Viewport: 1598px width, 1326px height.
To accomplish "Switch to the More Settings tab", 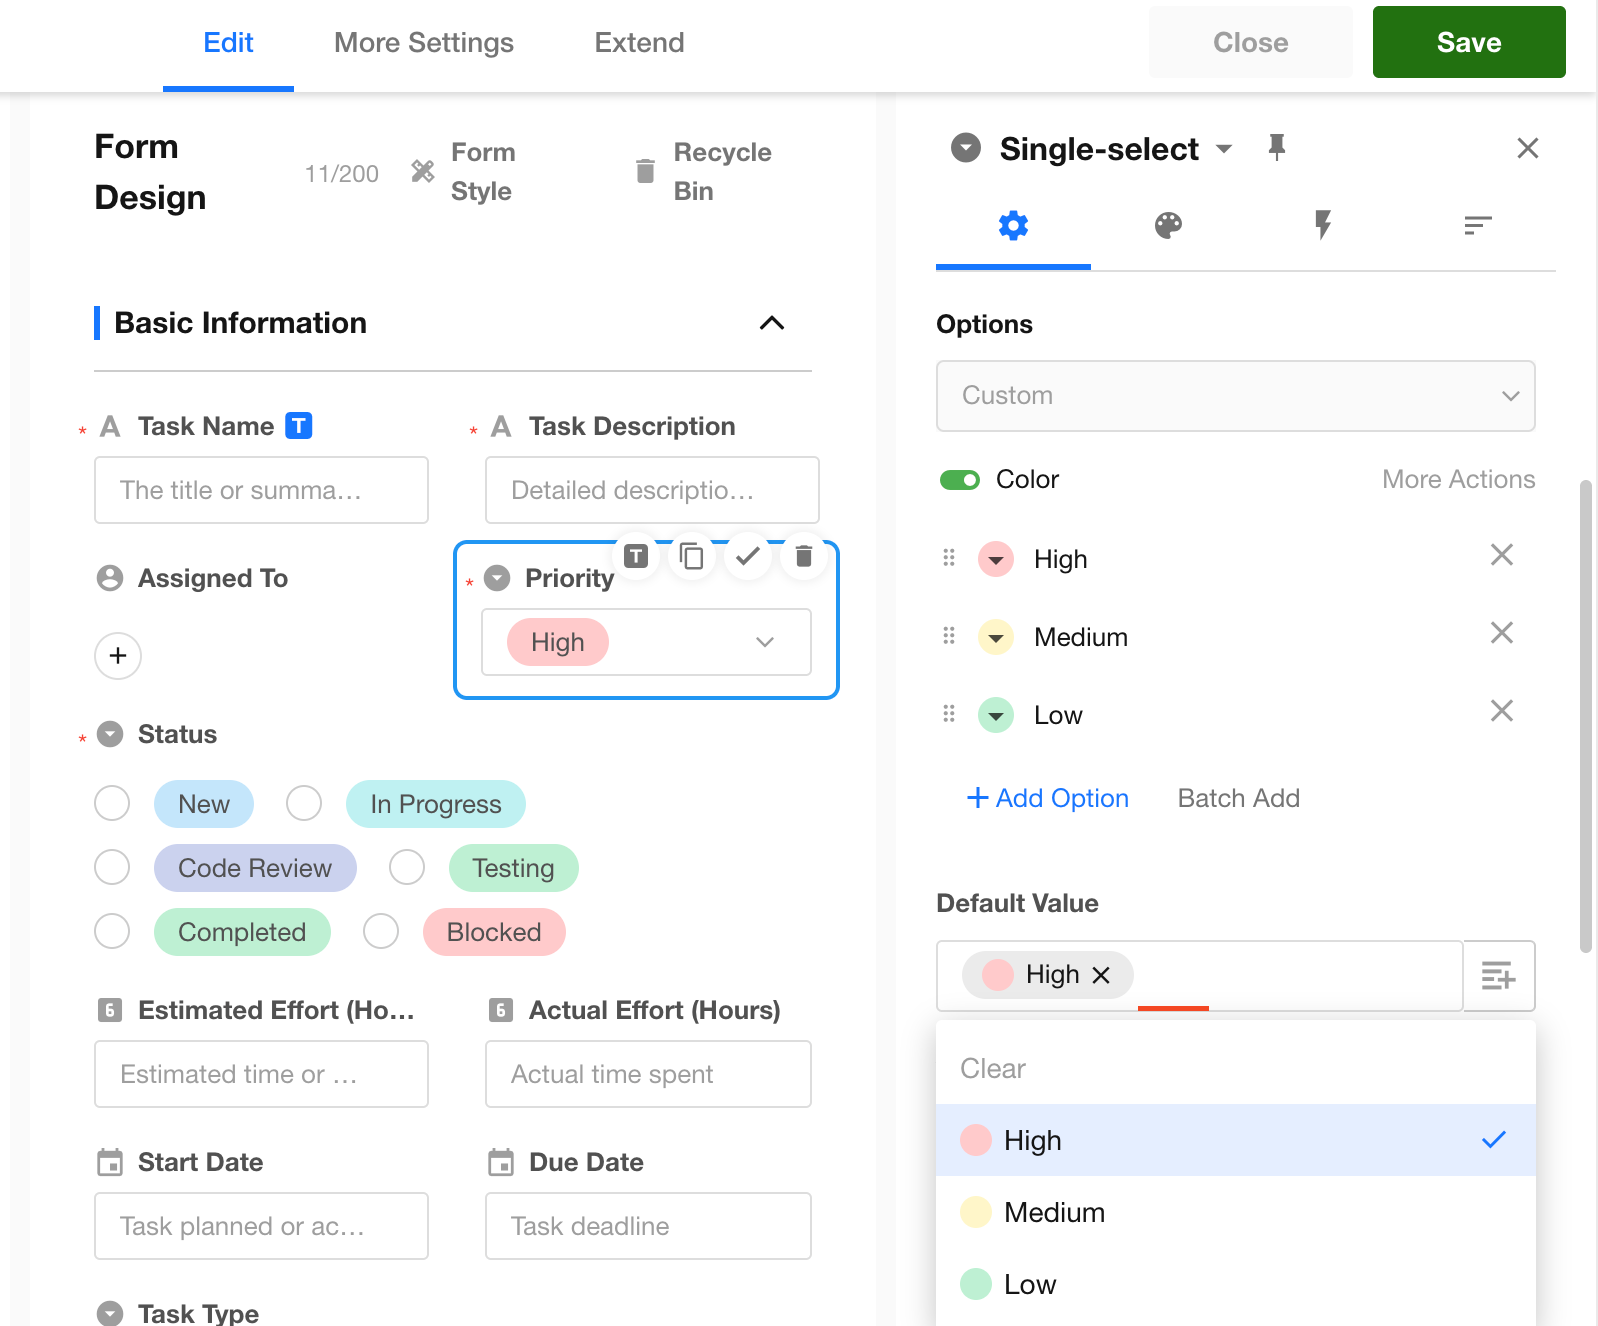I will [423, 43].
